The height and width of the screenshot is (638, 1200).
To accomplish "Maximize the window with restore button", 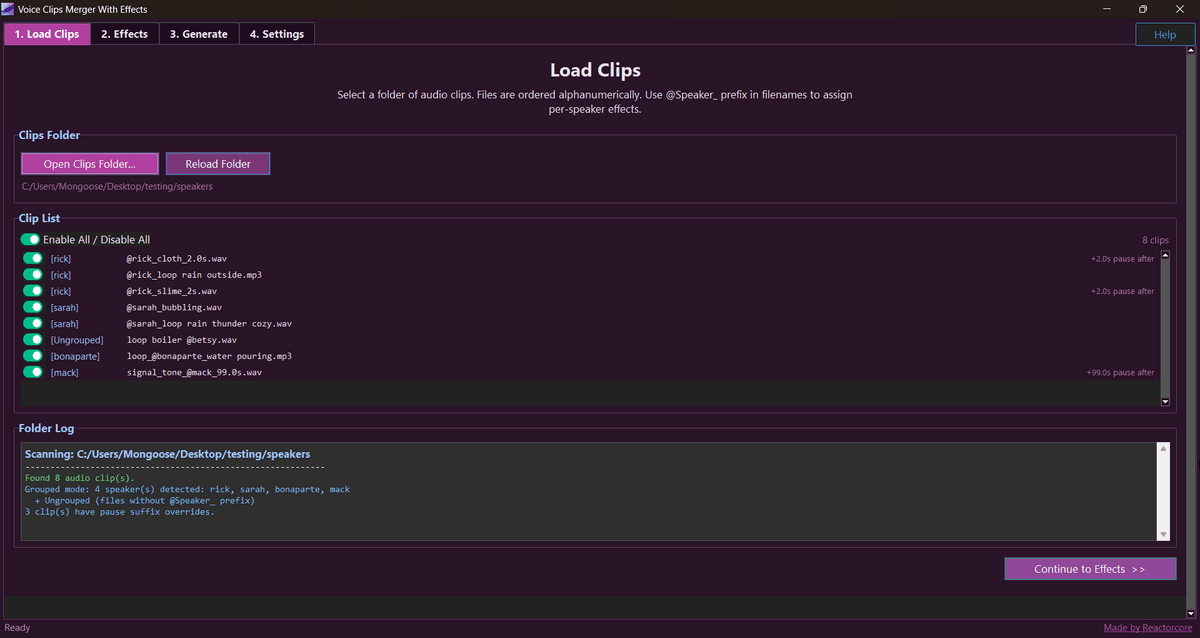I will click(x=1142, y=8).
